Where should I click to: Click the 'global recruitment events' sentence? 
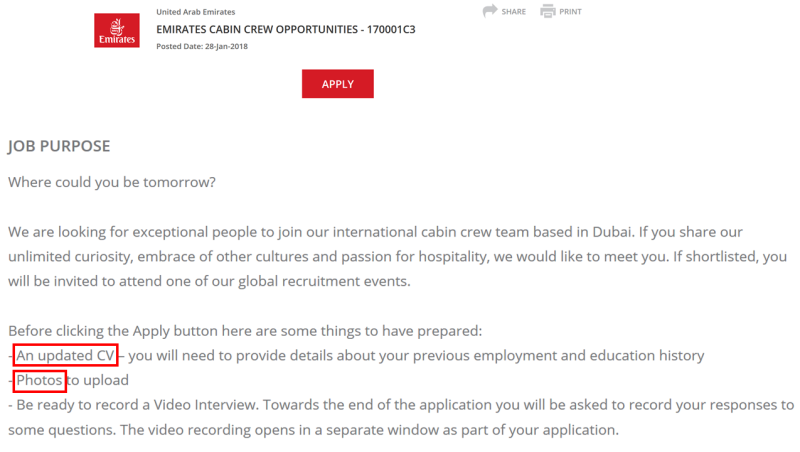click(x=209, y=282)
